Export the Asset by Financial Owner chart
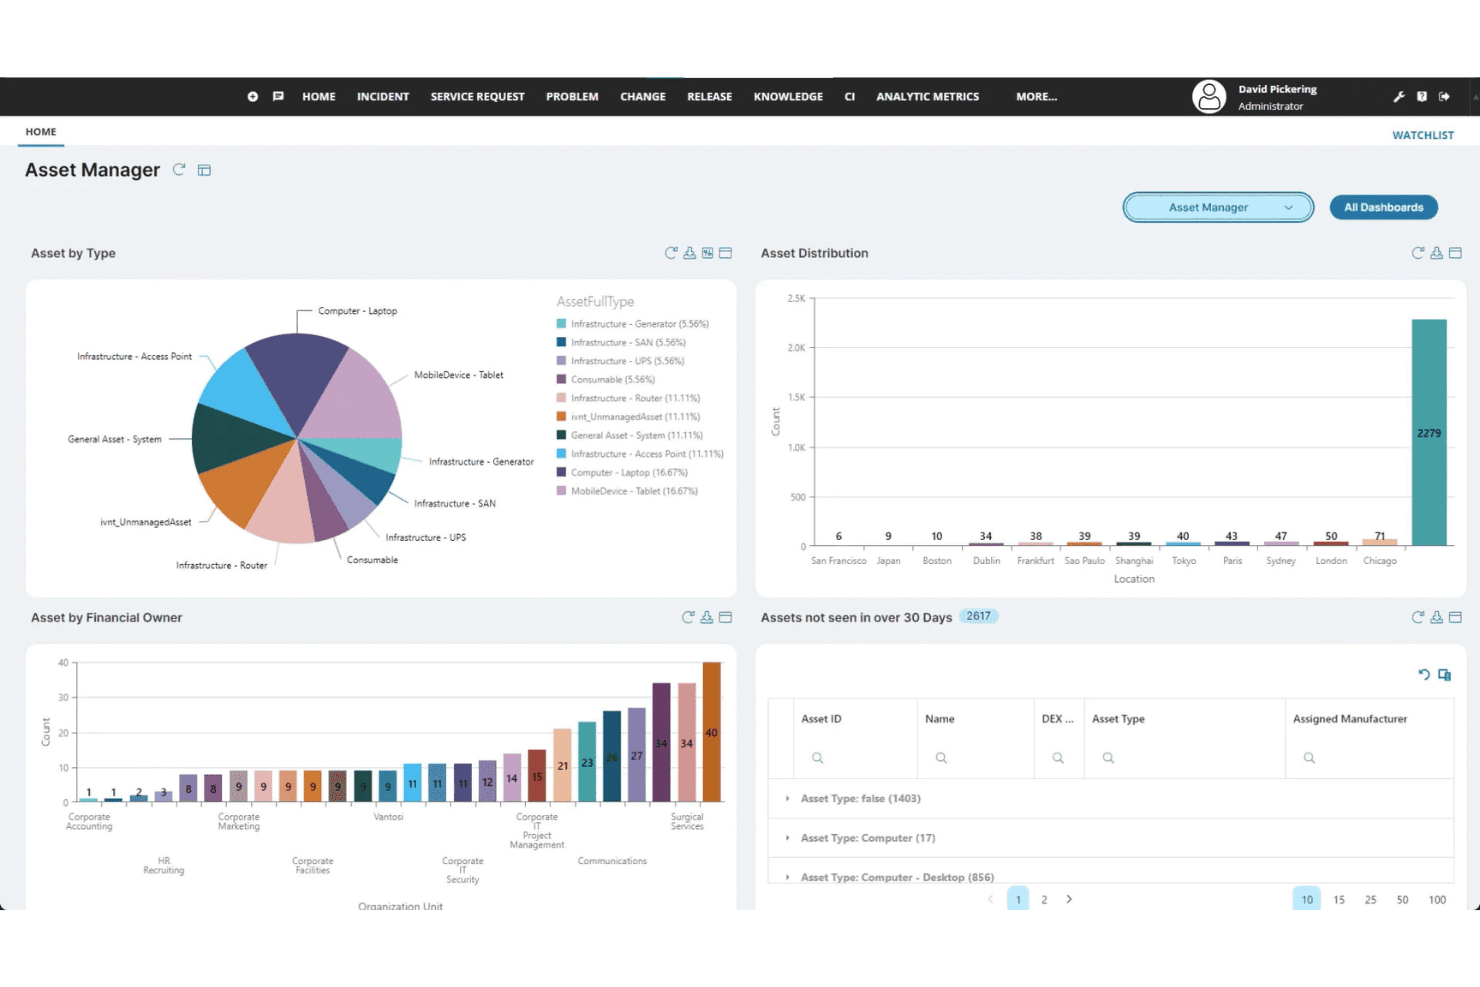This screenshot has height=987, width=1480. (707, 617)
